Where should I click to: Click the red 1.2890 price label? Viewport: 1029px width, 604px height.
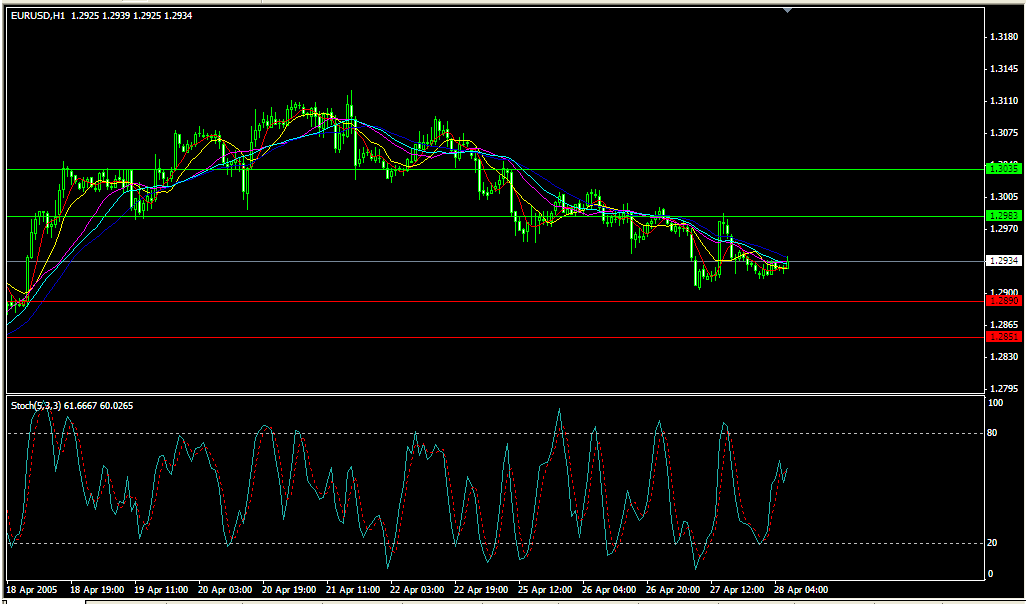pyautogui.click(x=1003, y=301)
